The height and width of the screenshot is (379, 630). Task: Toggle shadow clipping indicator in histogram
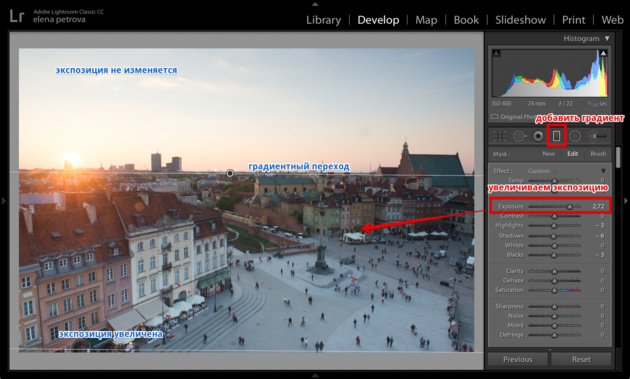tap(496, 53)
